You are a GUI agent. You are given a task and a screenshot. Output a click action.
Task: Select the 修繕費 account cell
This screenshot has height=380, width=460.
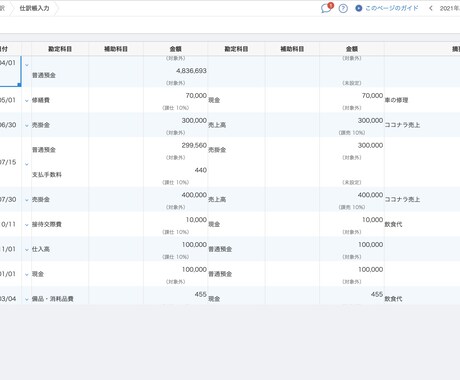[41, 100]
